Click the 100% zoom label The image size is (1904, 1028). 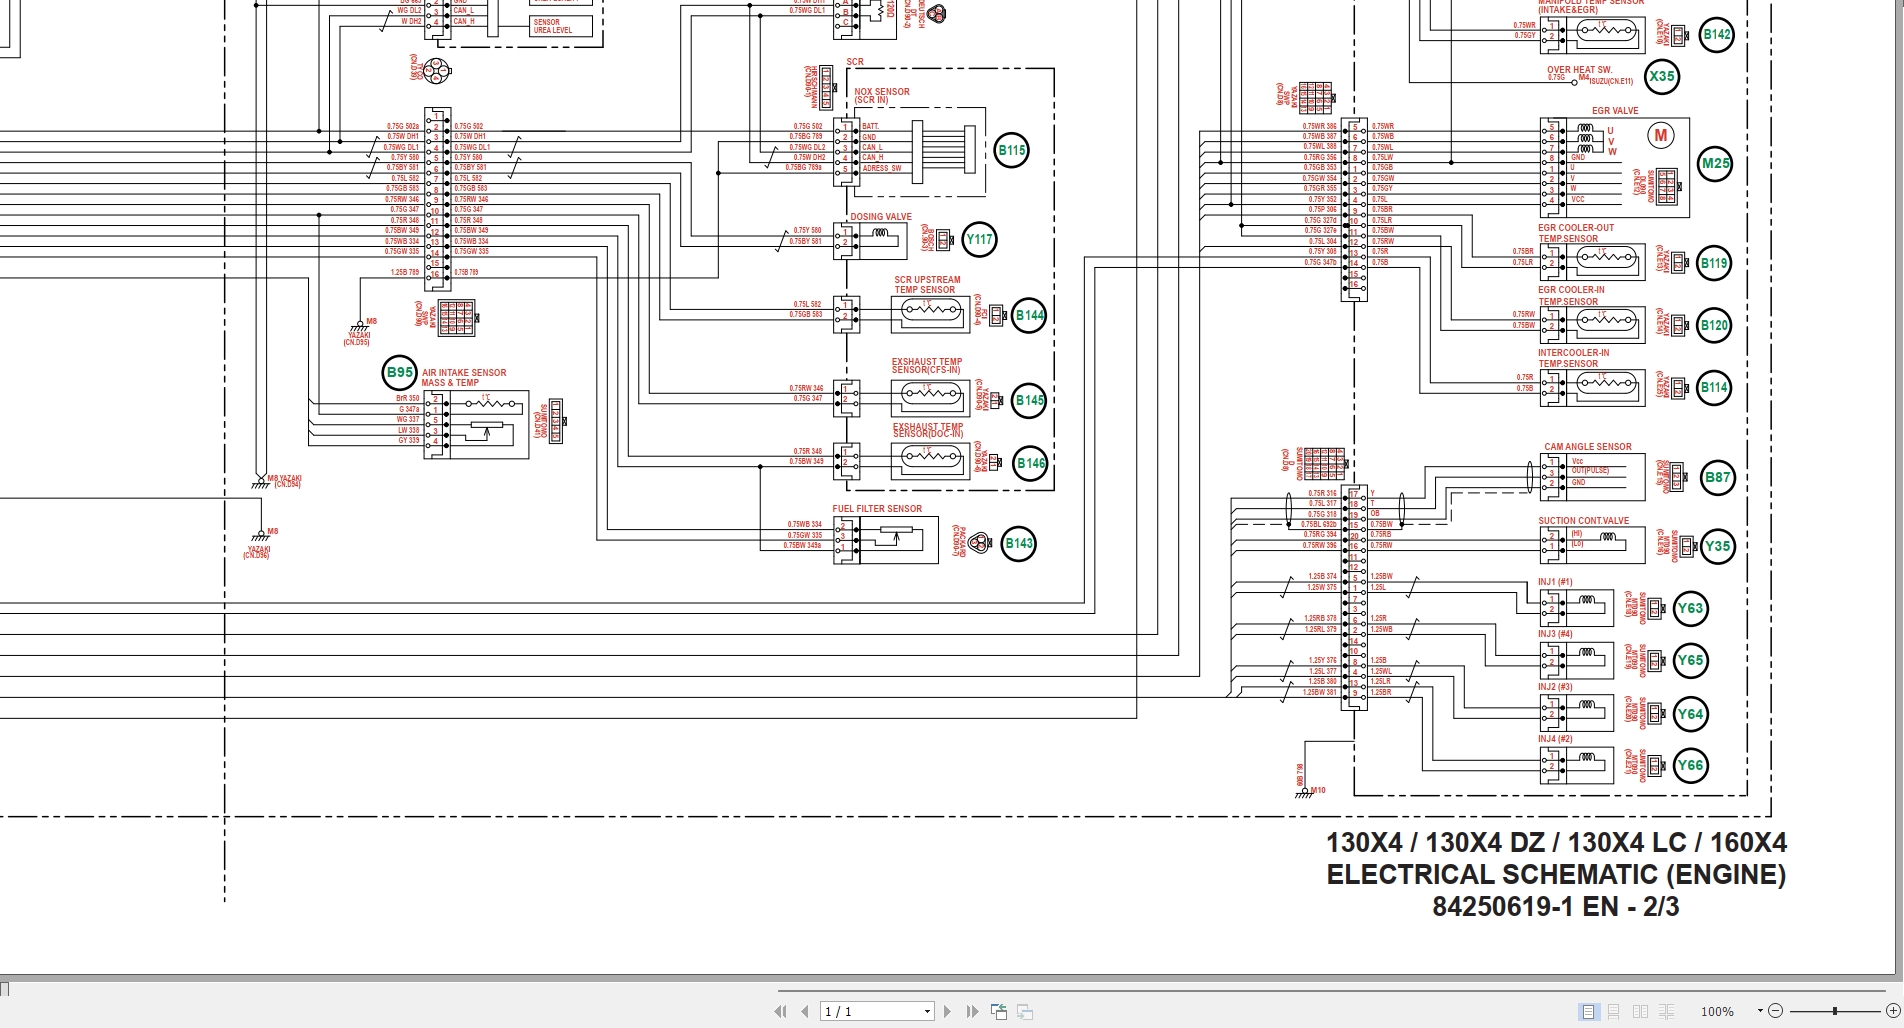click(x=1717, y=1011)
